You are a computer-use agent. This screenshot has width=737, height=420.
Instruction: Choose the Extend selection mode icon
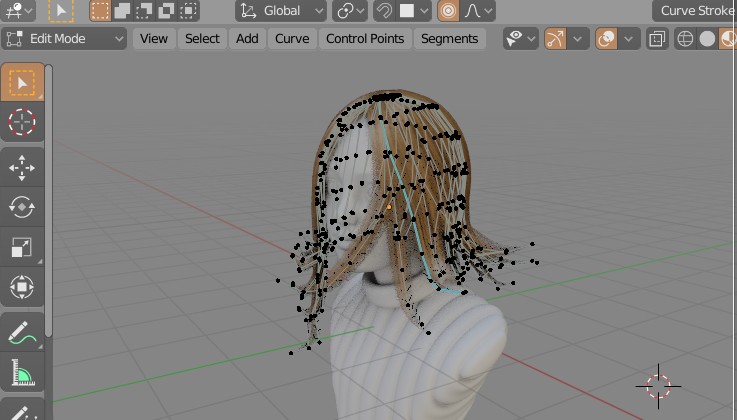122,10
